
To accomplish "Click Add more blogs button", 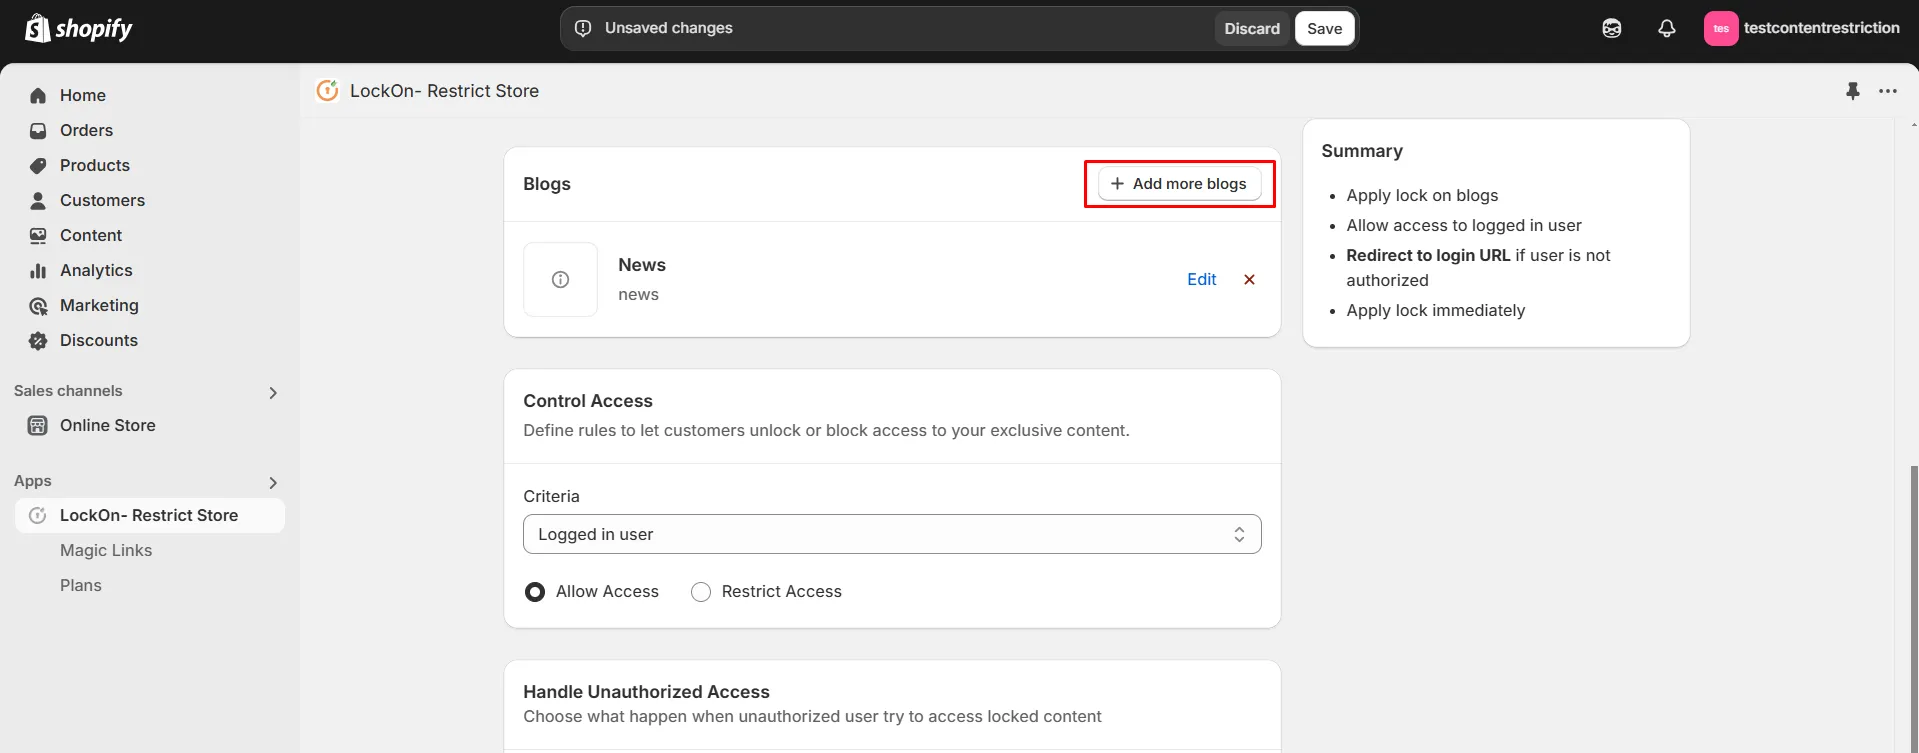I will coord(1180,184).
